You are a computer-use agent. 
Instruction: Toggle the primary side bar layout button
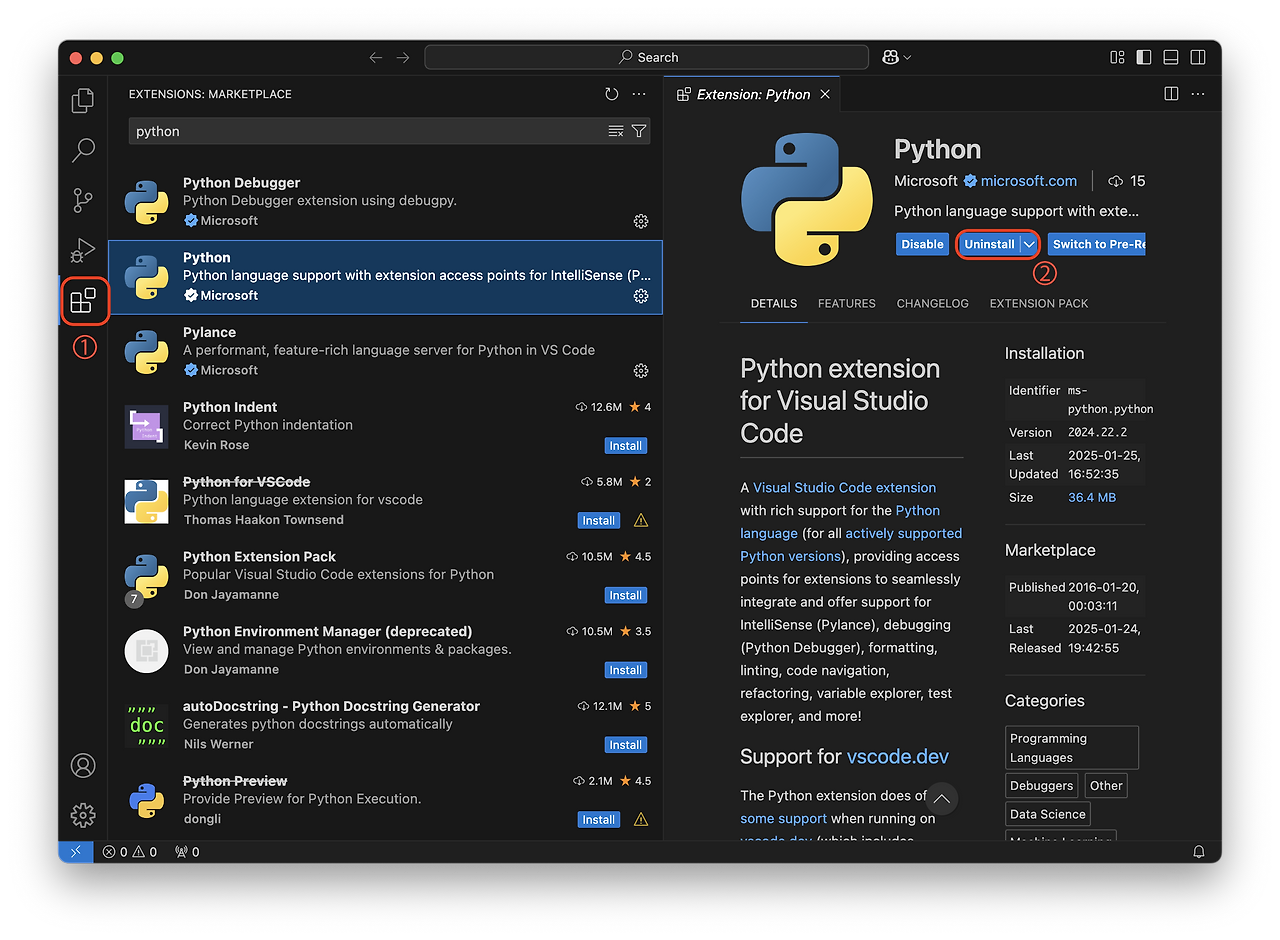pos(1144,57)
